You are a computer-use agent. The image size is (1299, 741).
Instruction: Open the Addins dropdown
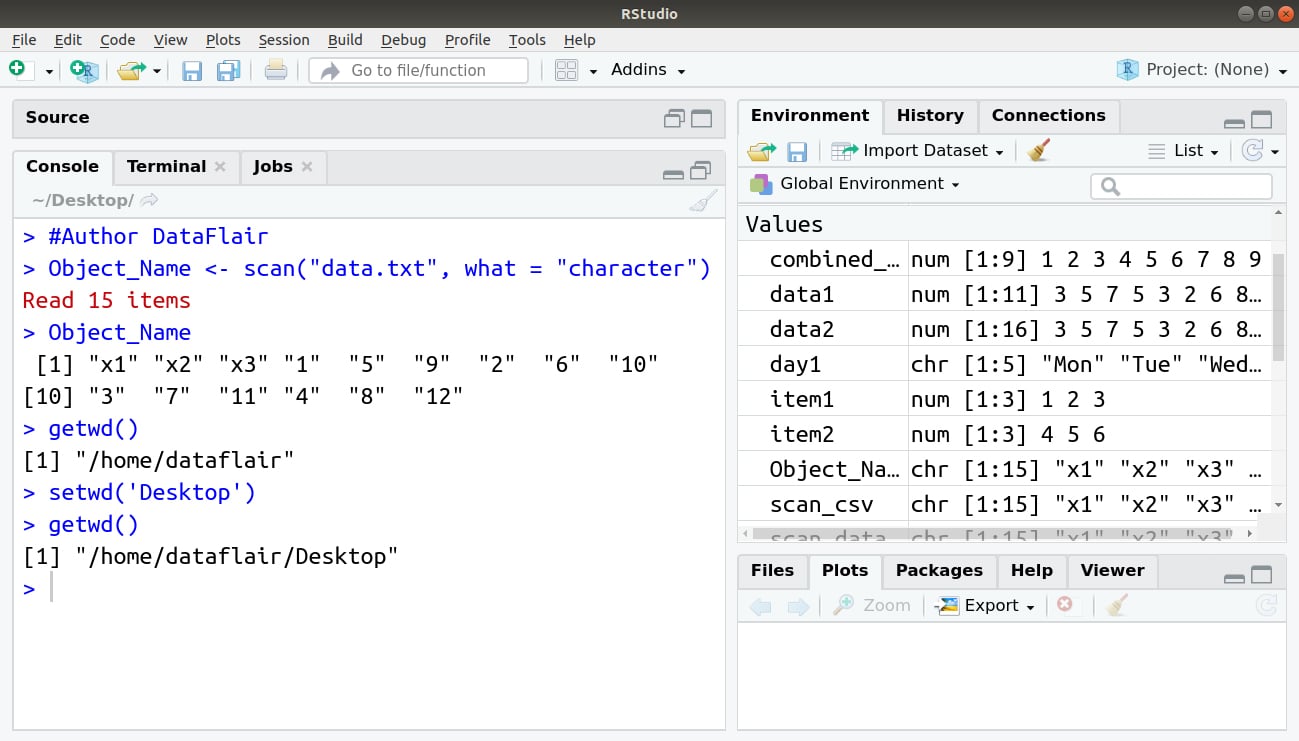pyautogui.click(x=646, y=69)
